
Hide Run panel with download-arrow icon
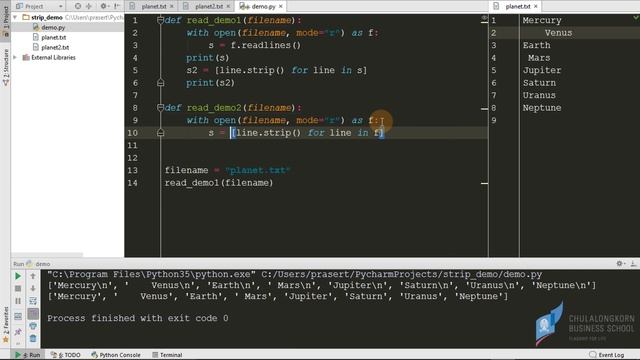tap(633, 264)
